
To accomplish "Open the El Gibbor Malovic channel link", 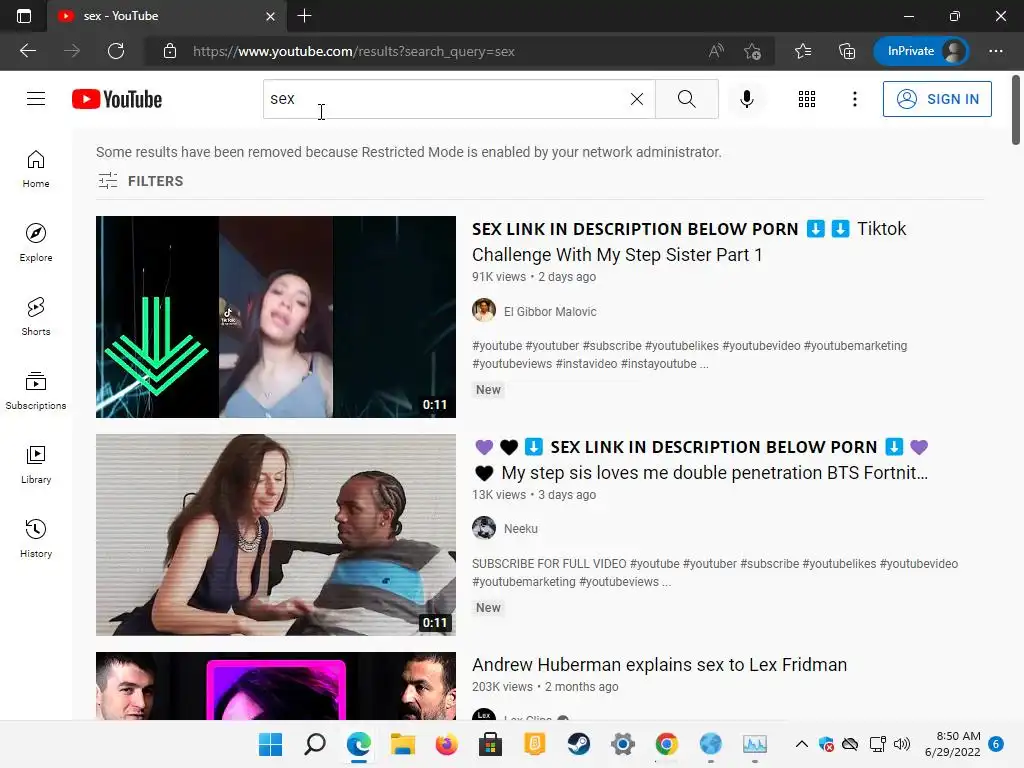I will [550, 312].
